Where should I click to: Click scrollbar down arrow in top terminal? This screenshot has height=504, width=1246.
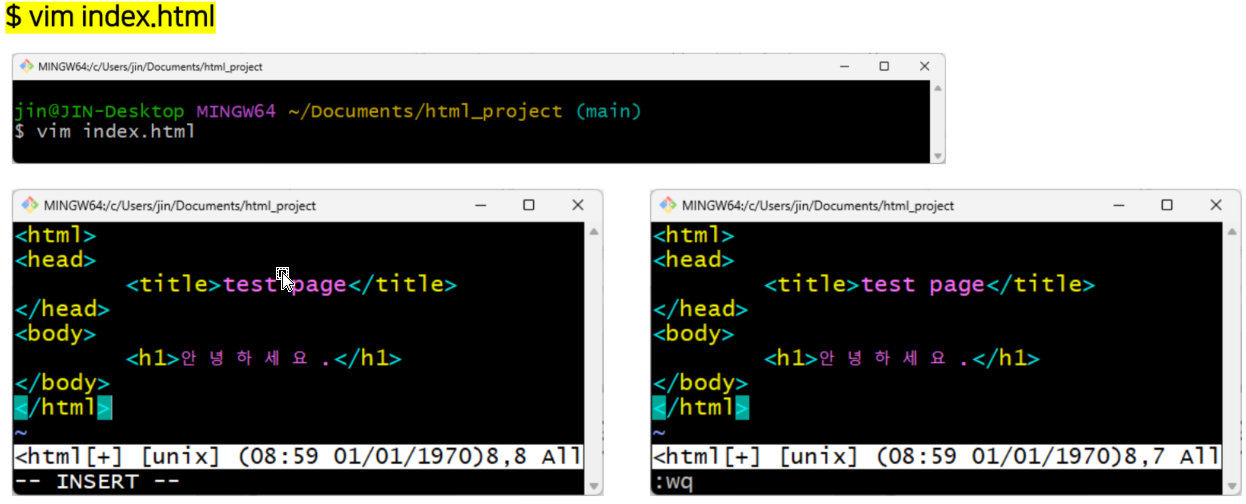[937, 156]
